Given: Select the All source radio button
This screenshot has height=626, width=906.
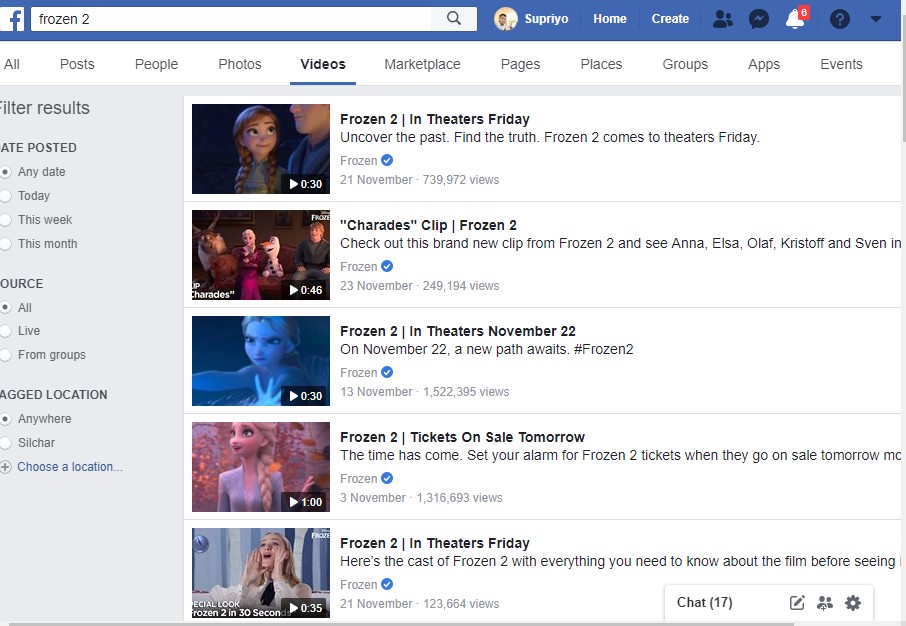Looking at the screenshot, I should (5, 308).
